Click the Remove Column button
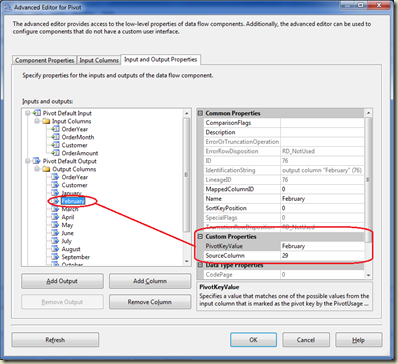The image size is (398, 364). tap(150, 302)
